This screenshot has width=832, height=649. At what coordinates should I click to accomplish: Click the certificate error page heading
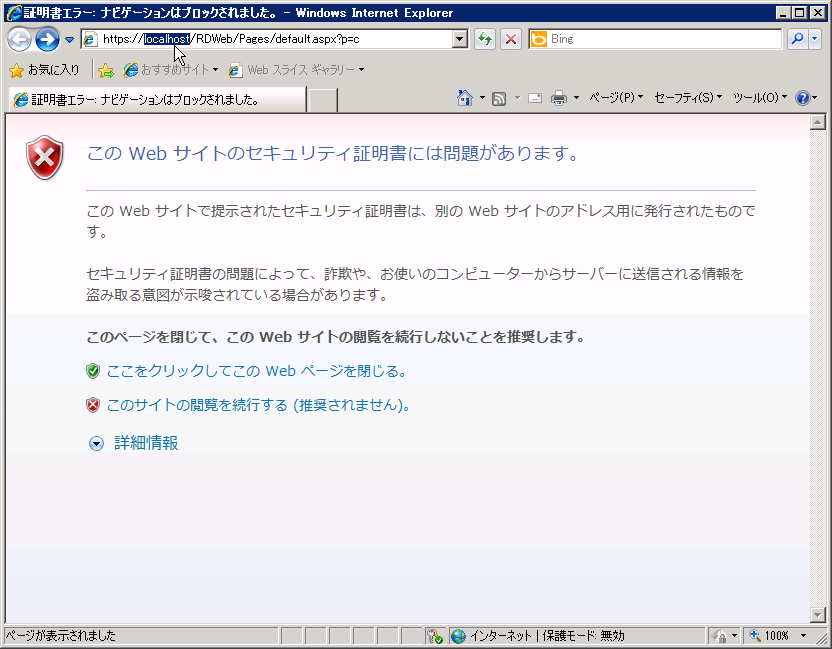click(x=333, y=153)
